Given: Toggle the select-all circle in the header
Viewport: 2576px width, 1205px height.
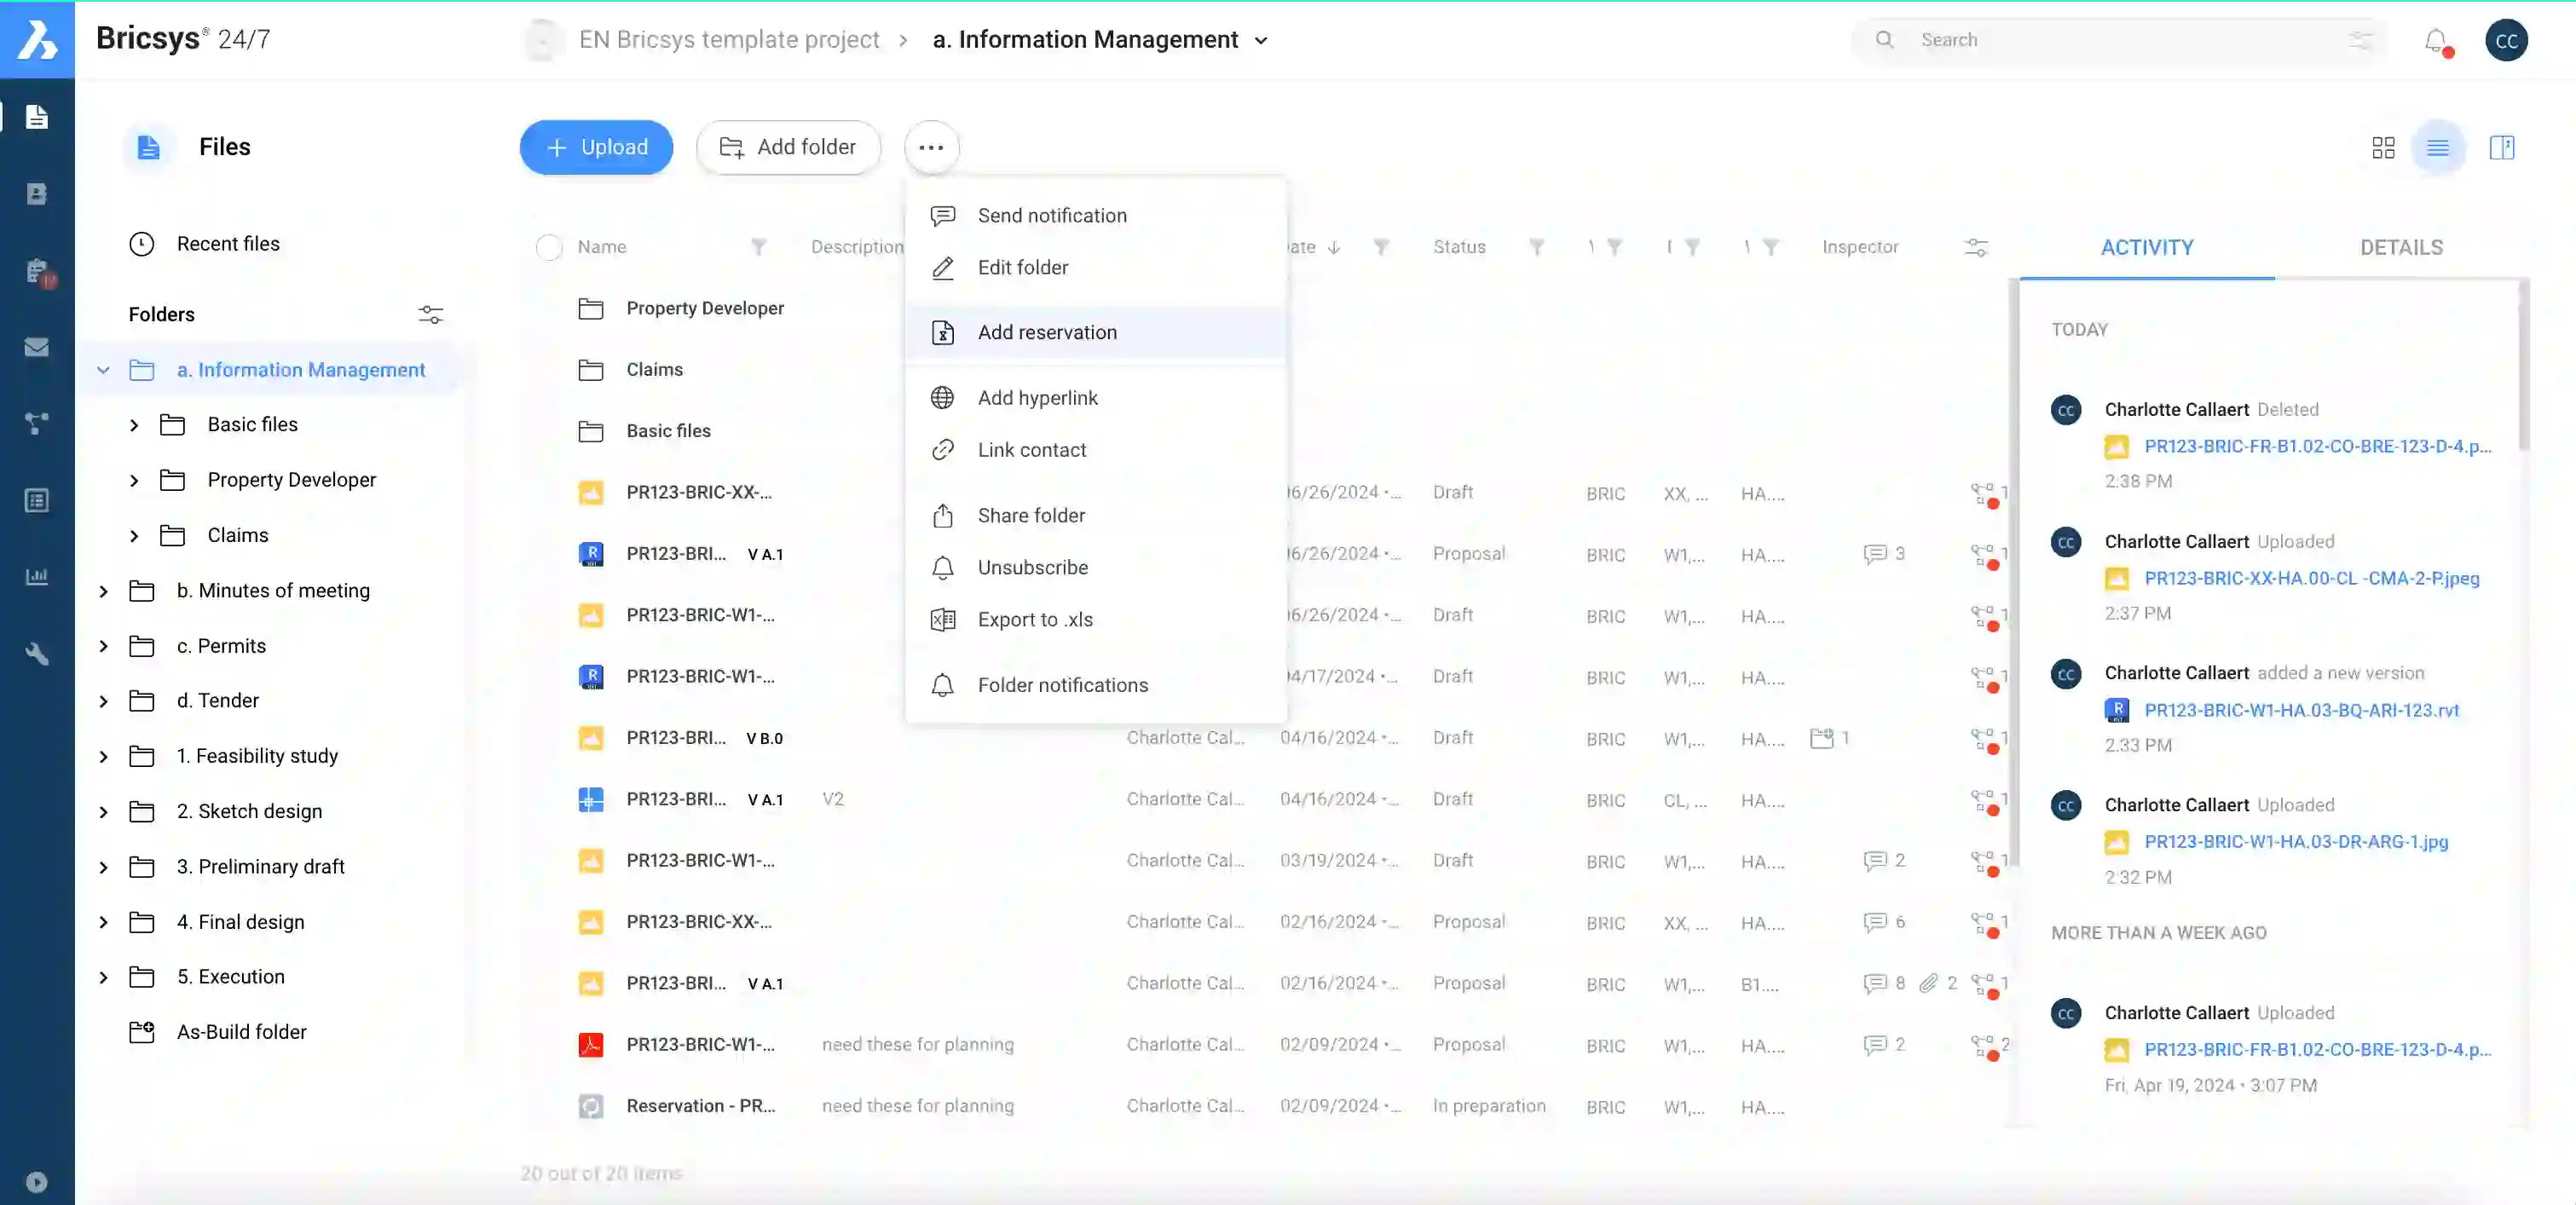Looking at the screenshot, I should click(x=549, y=247).
